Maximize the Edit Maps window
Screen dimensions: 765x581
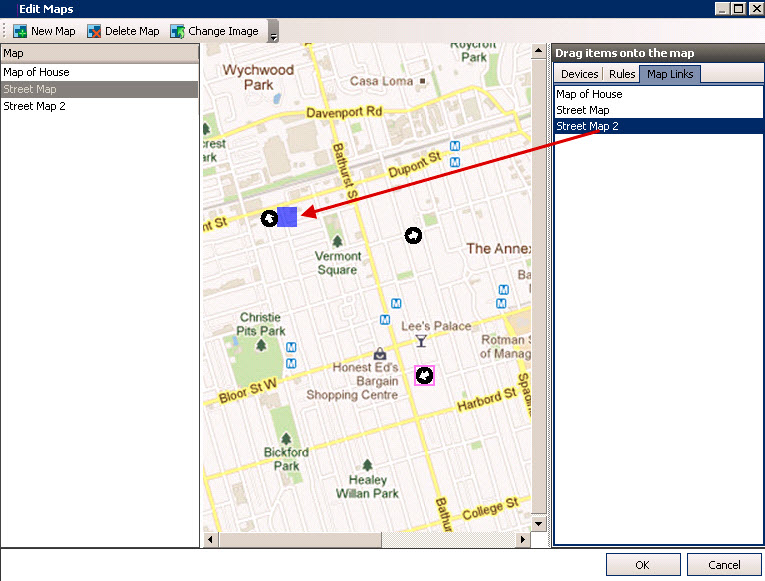pyautogui.click(x=739, y=9)
